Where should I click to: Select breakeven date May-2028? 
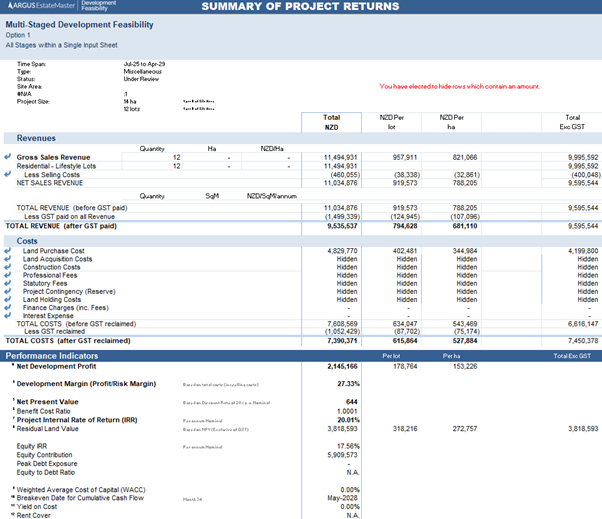point(343,498)
